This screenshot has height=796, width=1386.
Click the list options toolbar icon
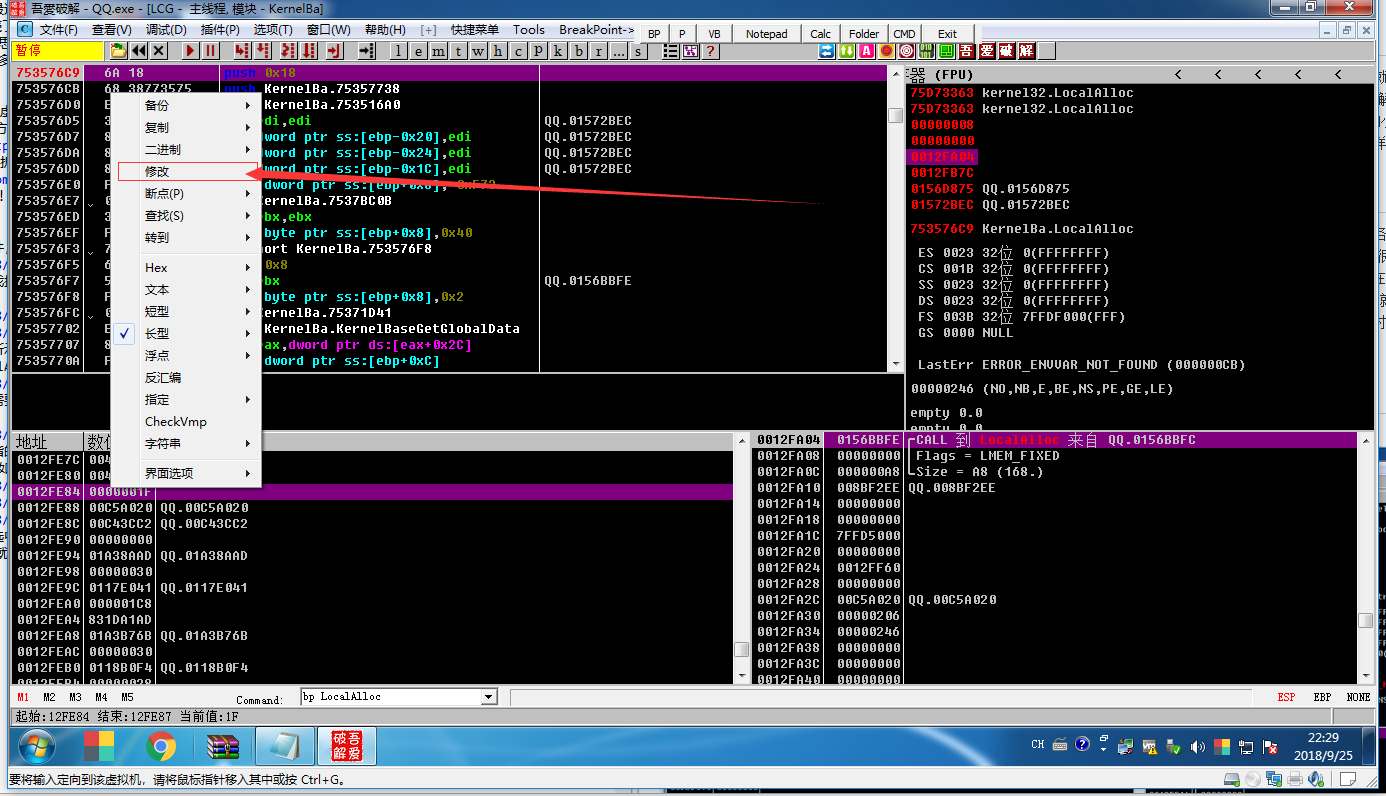[671, 51]
